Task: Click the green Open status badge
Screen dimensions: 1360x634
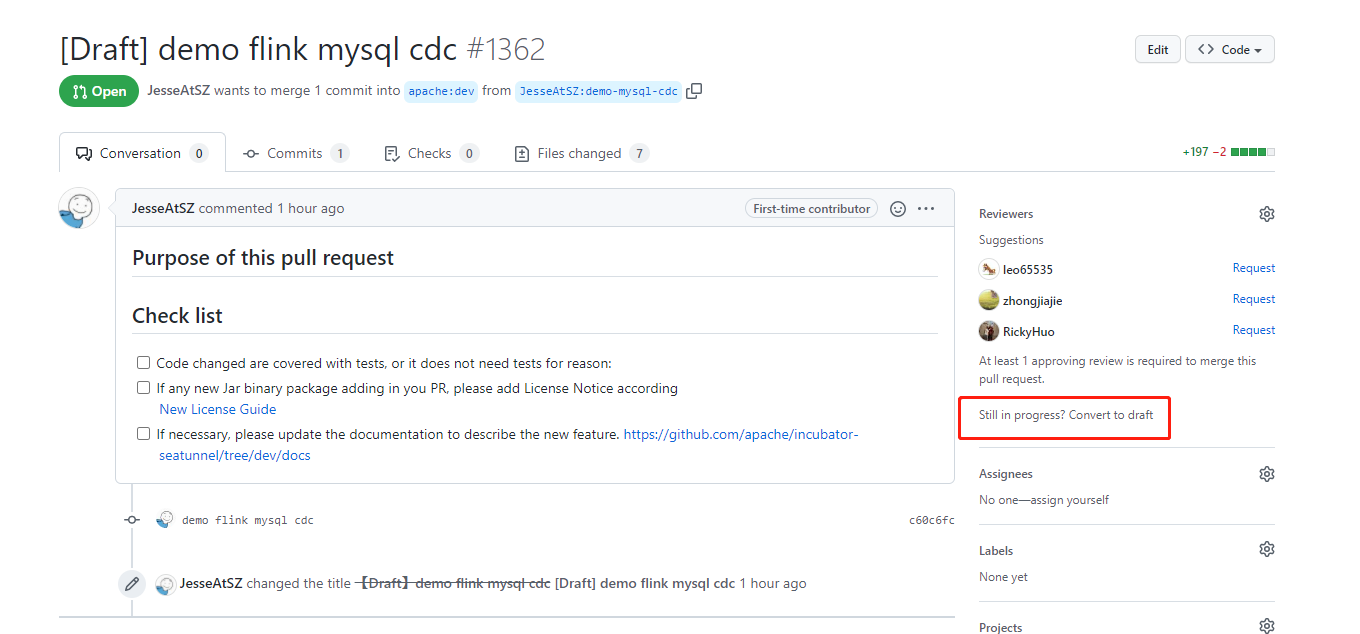Action: click(99, 91)
